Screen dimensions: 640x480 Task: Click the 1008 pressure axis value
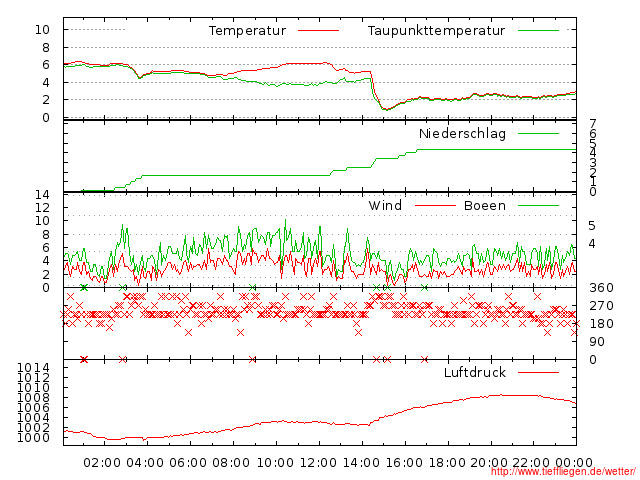pos(33,398)
